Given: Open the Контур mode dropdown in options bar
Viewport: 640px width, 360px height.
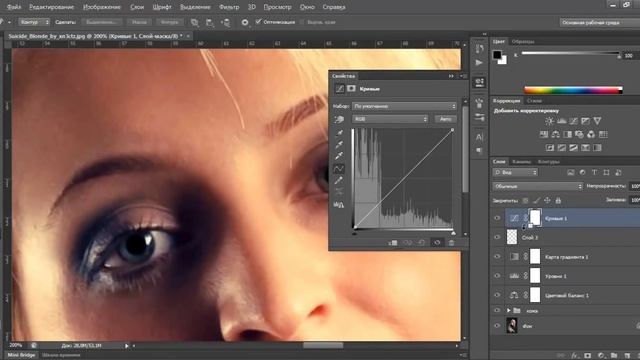Looking at the screenshot, I should [34, 22].
